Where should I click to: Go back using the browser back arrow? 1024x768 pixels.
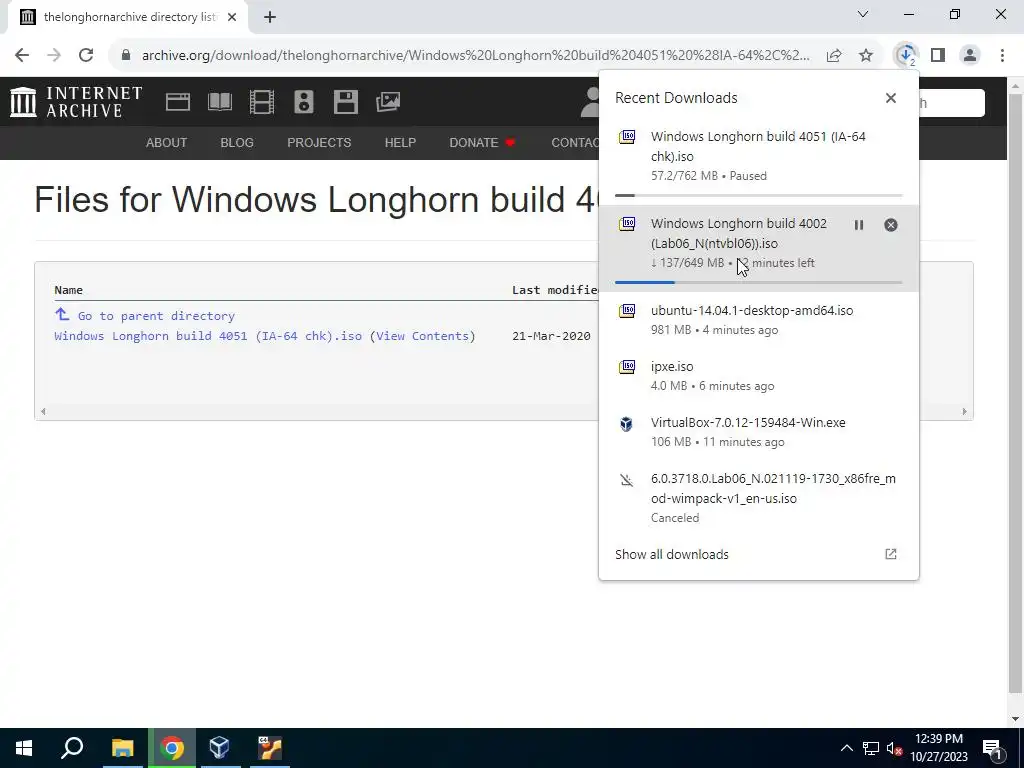(x=22, y=56)
